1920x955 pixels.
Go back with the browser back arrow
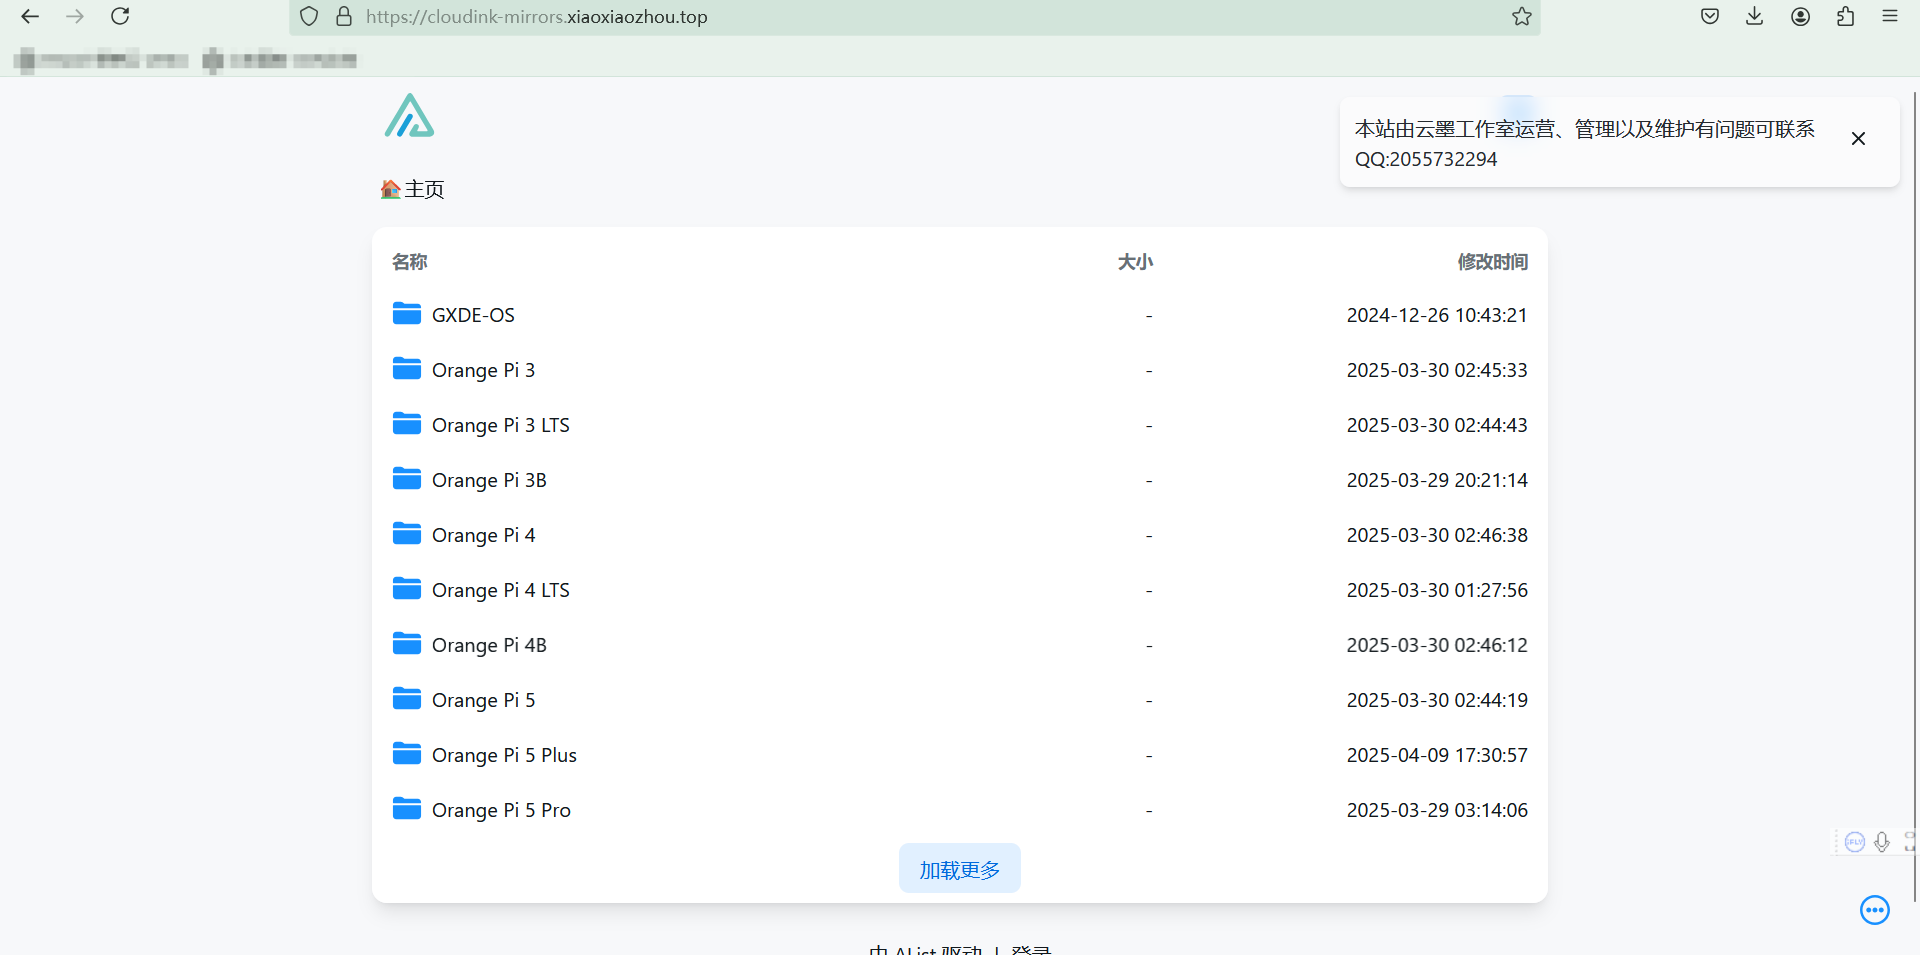pos(30,16)
